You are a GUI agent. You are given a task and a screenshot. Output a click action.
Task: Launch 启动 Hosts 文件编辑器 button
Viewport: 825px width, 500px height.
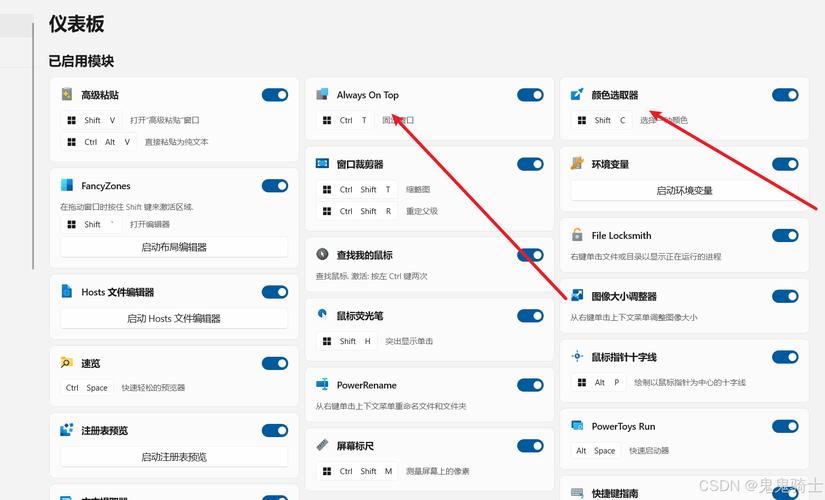click(x=174, y=318)
